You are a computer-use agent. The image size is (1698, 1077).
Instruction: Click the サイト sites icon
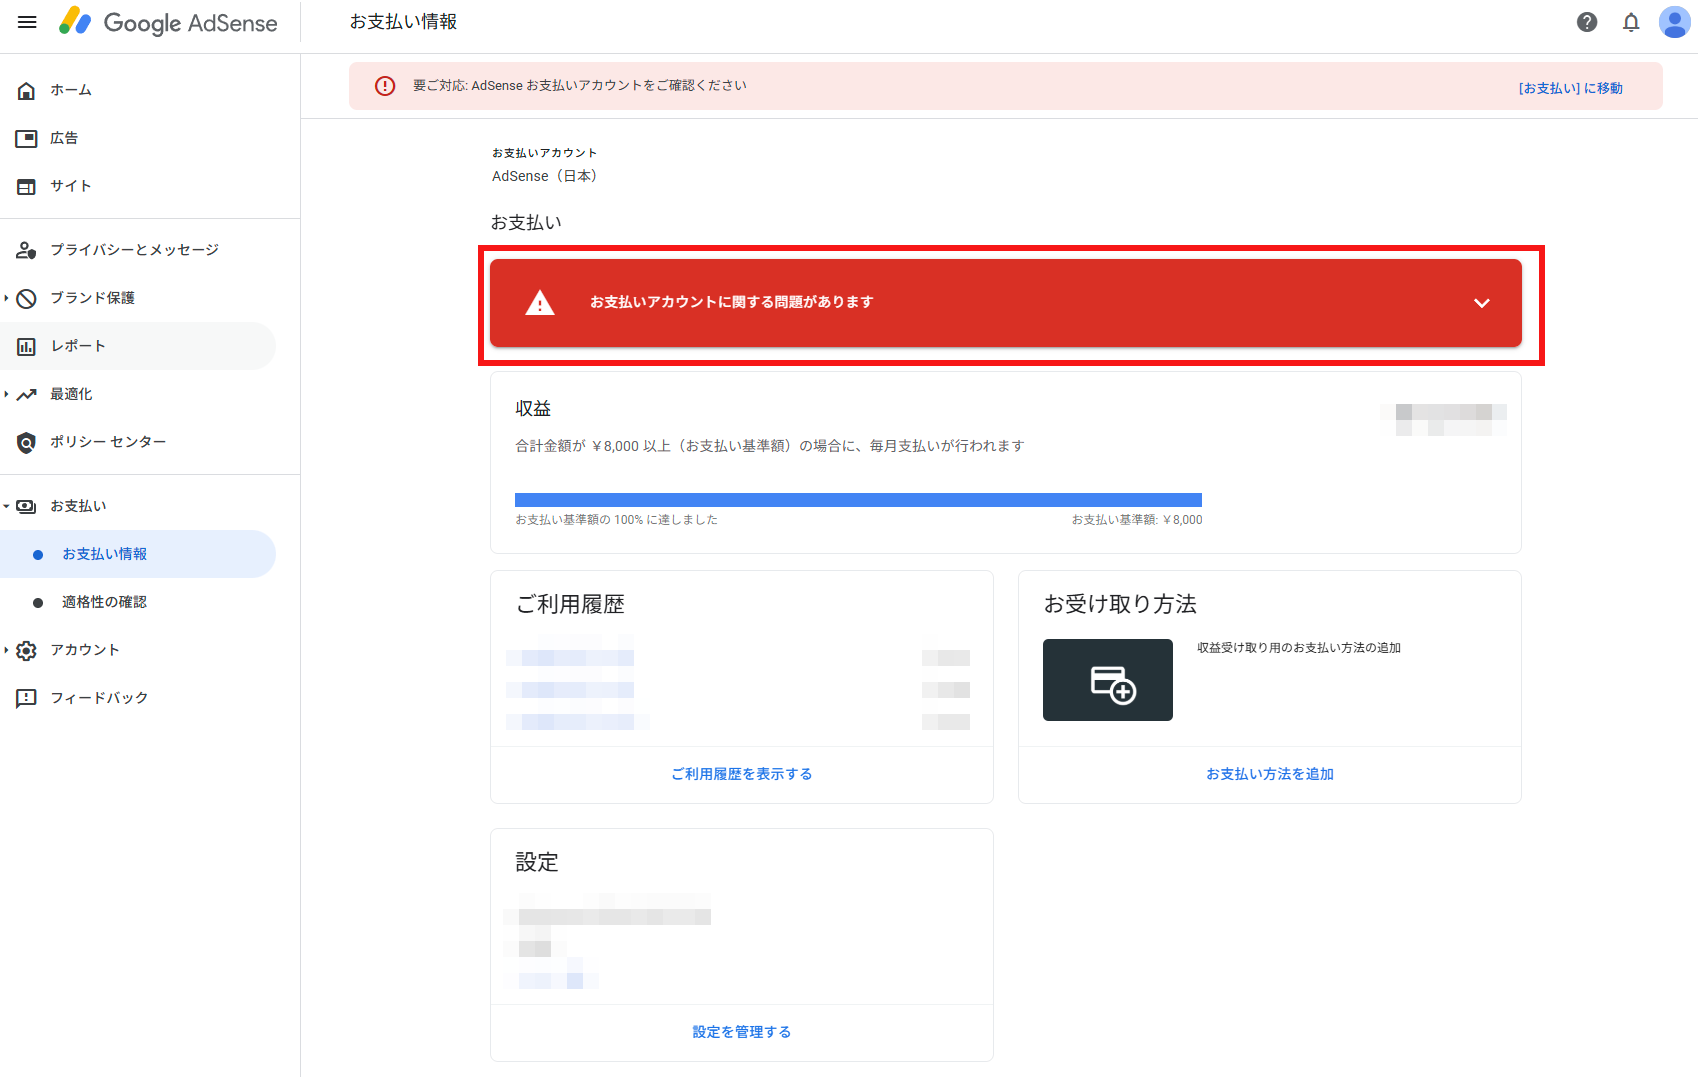(x=27, y=187)
